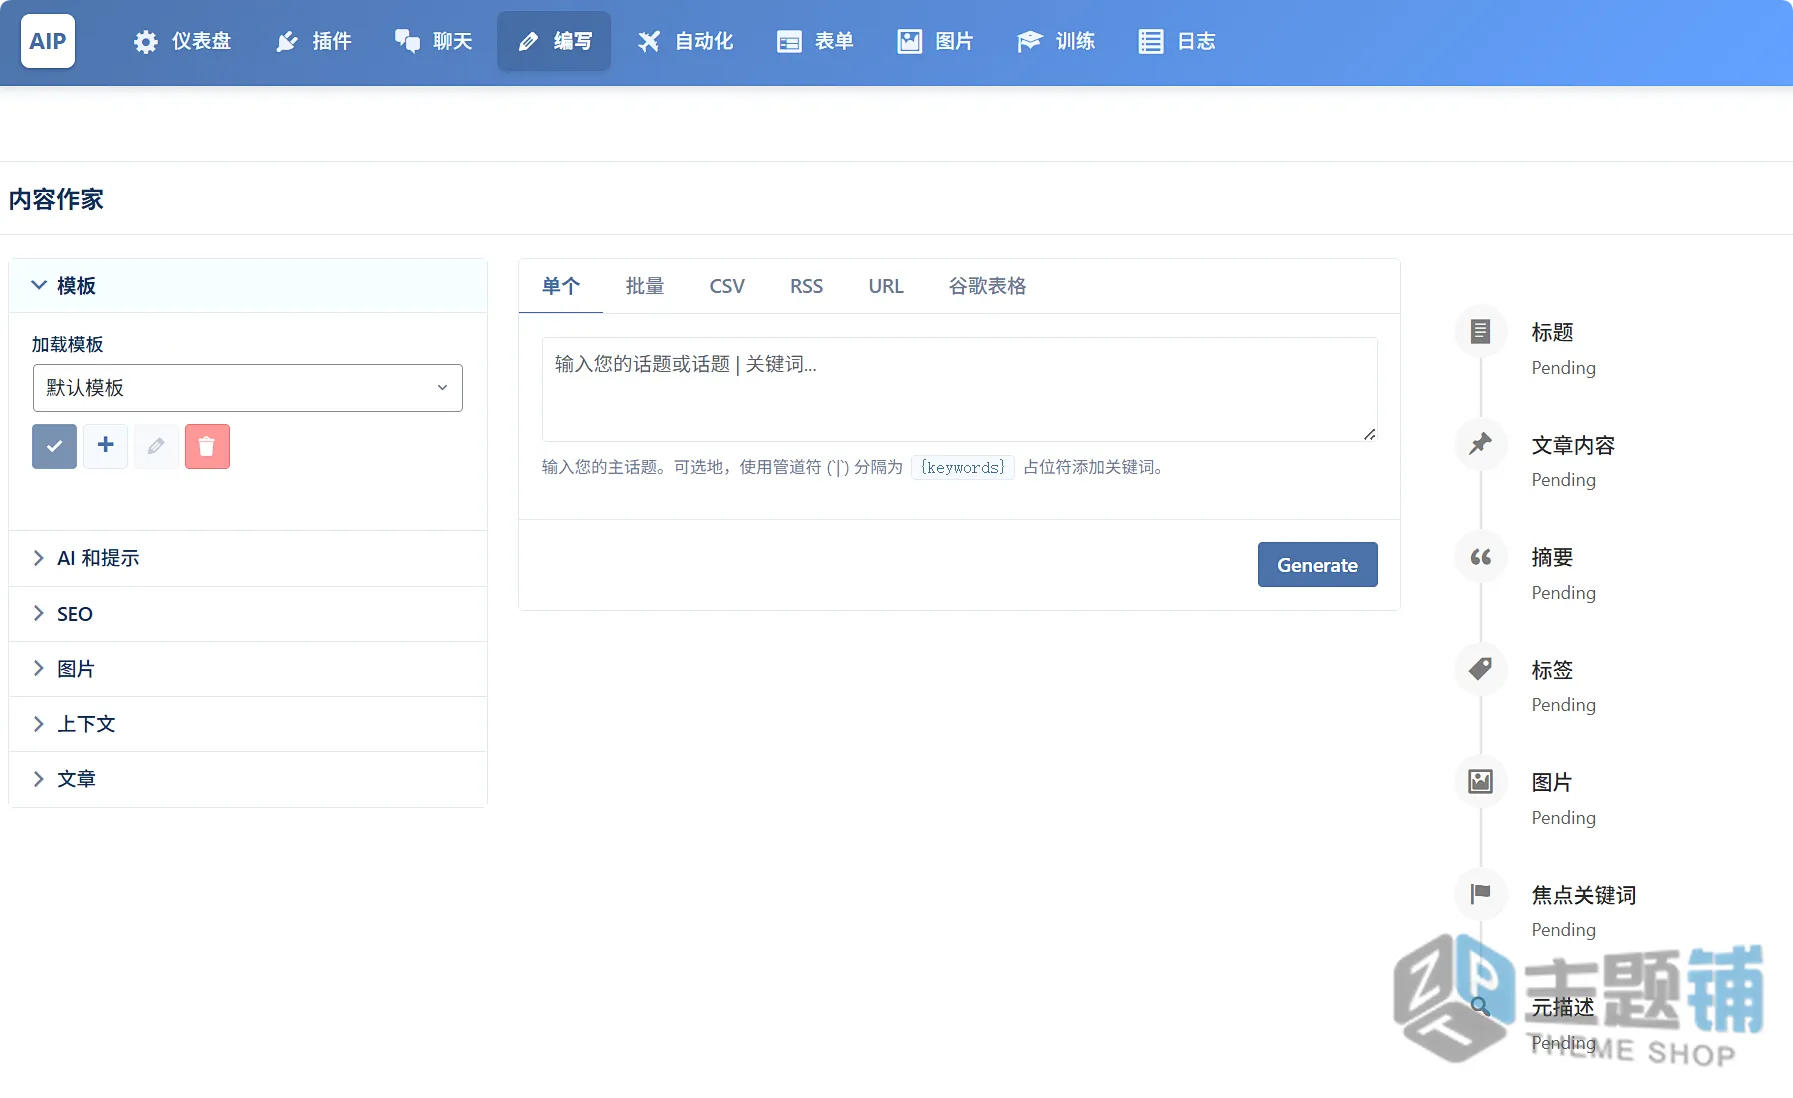Click the pencil icon beside 编写

click(x=528, y=42)
